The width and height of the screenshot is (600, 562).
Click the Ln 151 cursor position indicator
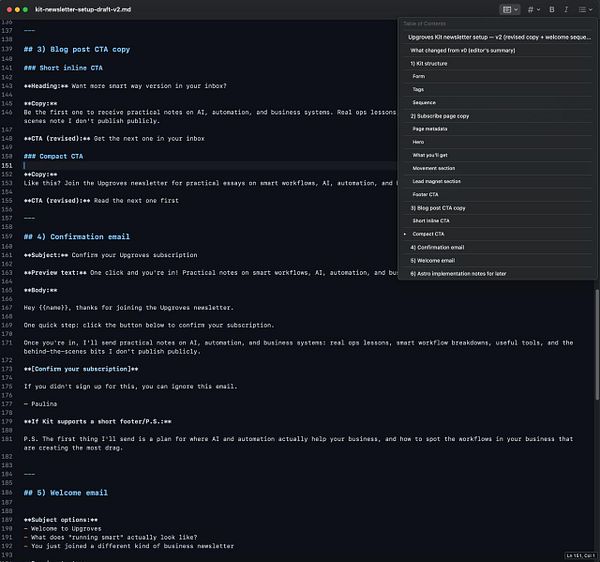580,555
